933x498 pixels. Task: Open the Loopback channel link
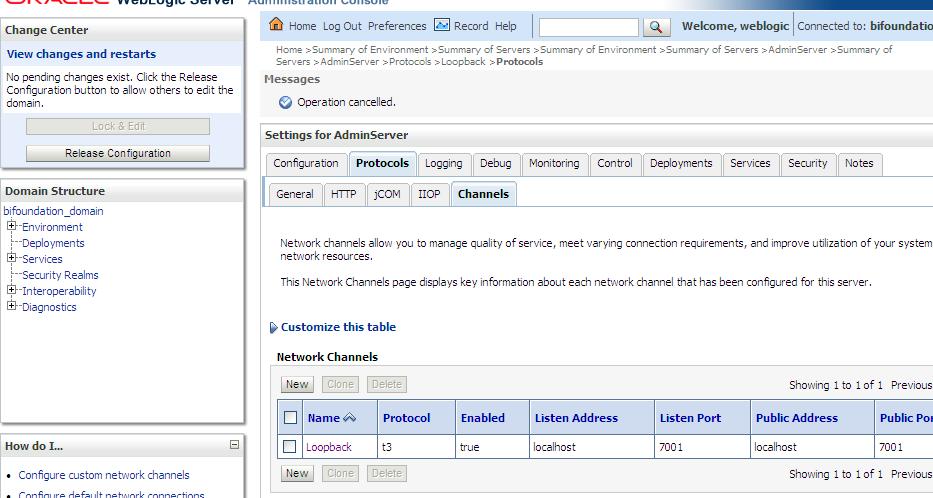[x=329, y=447]
